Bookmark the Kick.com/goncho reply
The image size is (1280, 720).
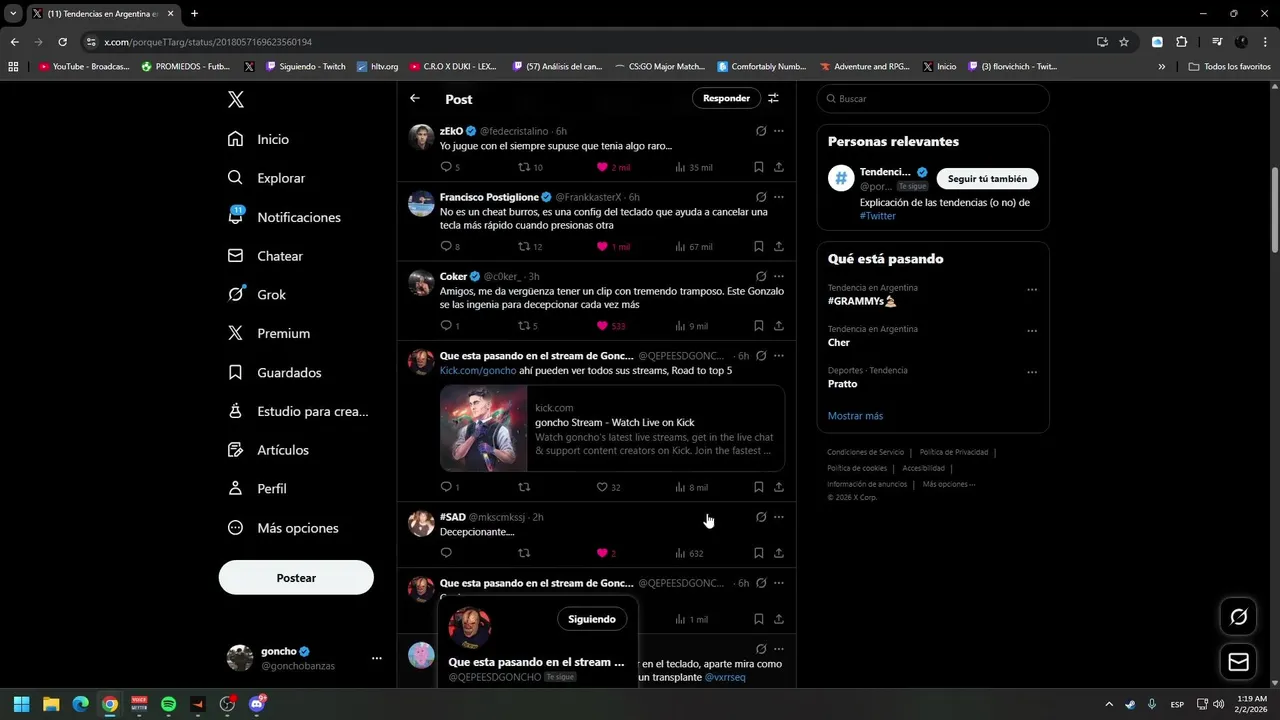[x=758, y=487]
